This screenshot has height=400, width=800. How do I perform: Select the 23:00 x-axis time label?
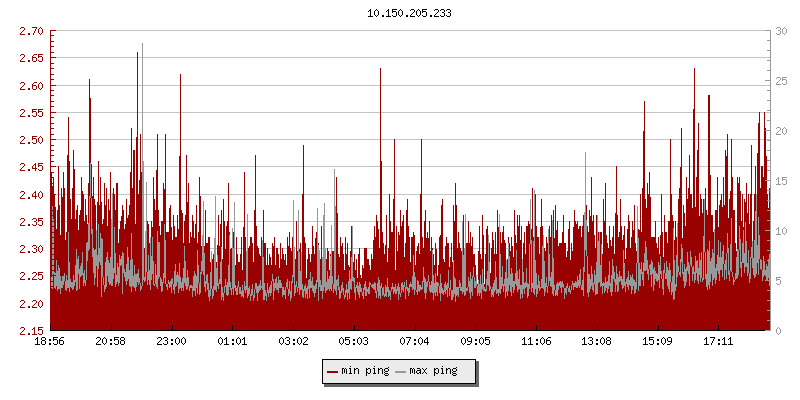pos(171,342)
